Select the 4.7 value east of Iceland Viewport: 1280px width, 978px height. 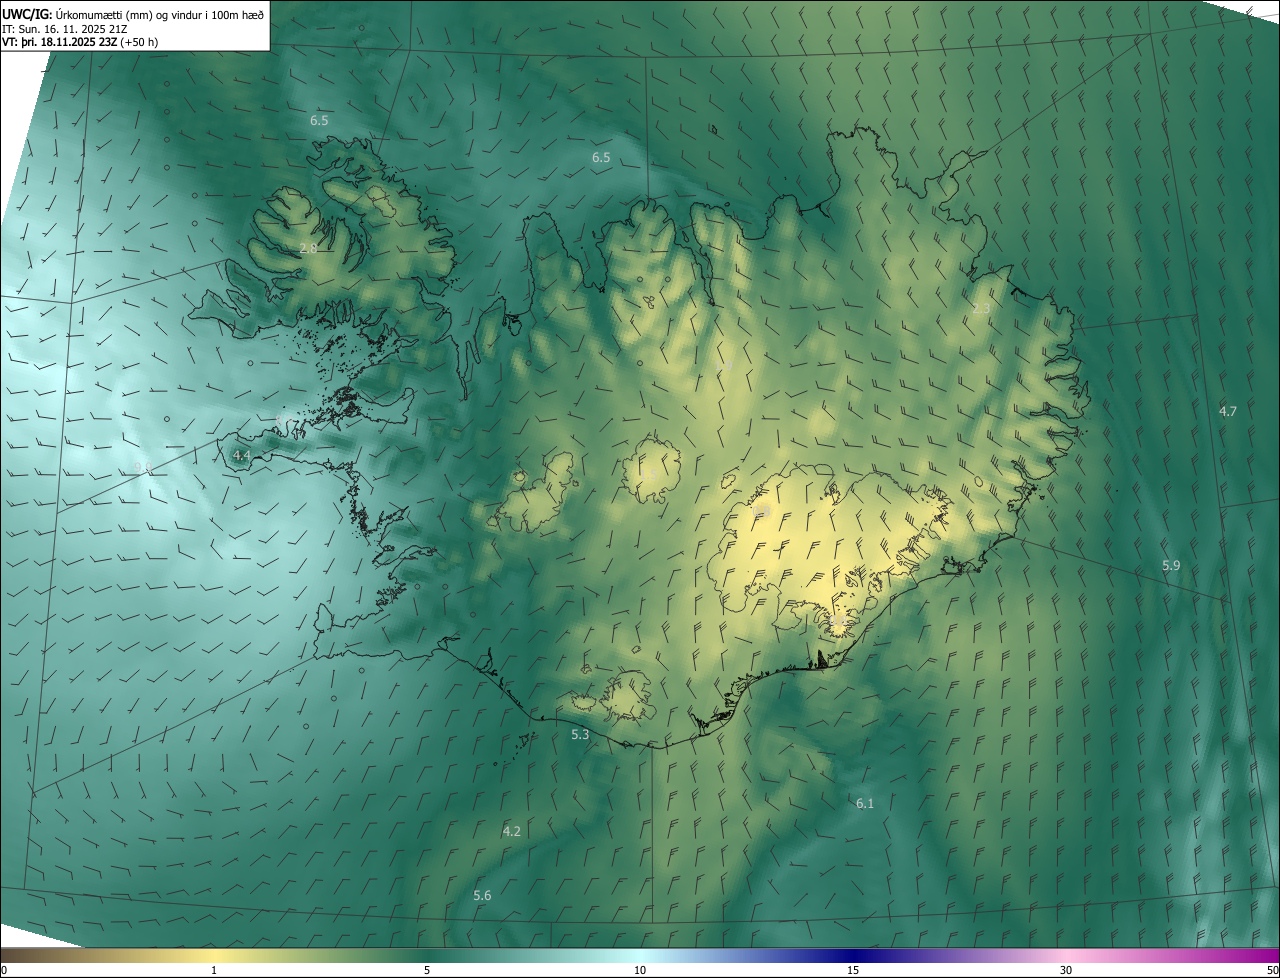click(1228, 411)
